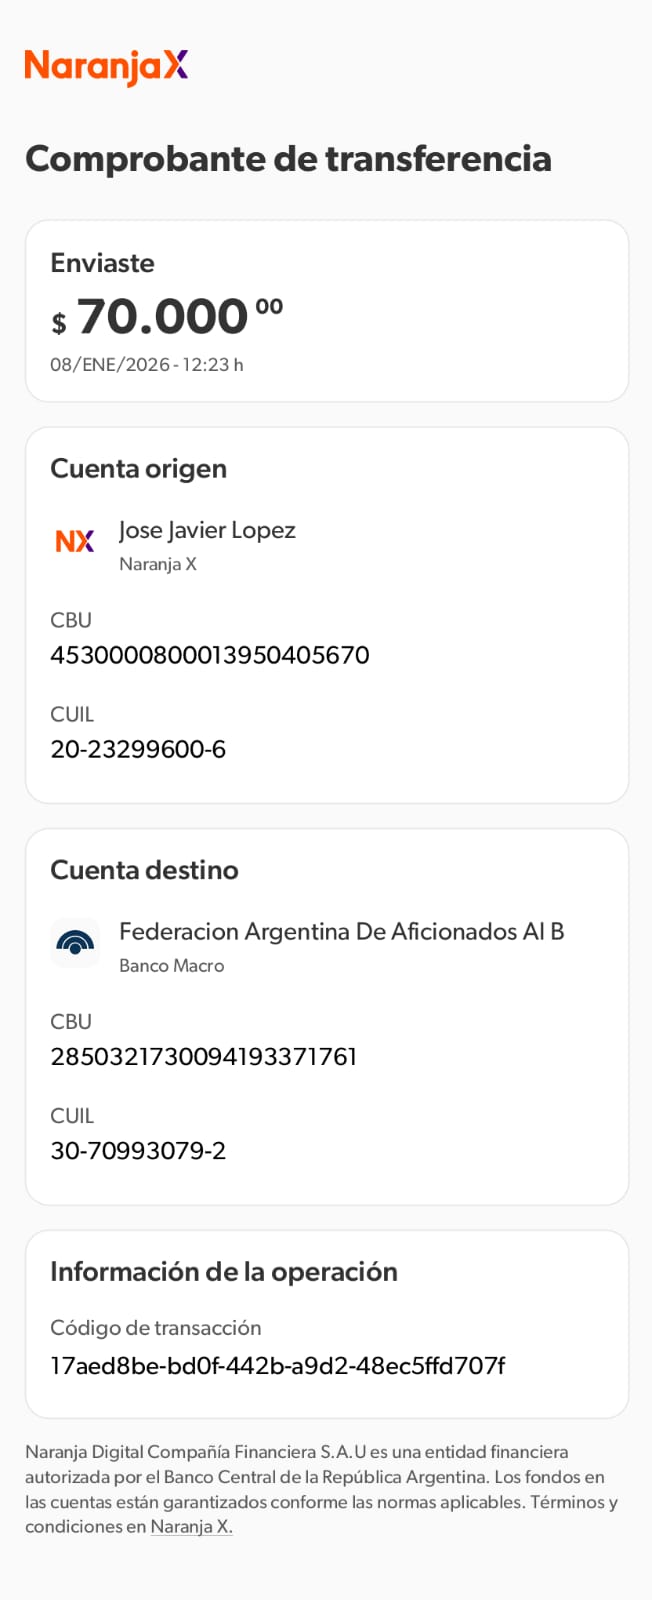Viewport: 652px width, 1600px height.
Task: Select recipient Federacion Argentina De Aficionados
Action: tap(341, 932)
